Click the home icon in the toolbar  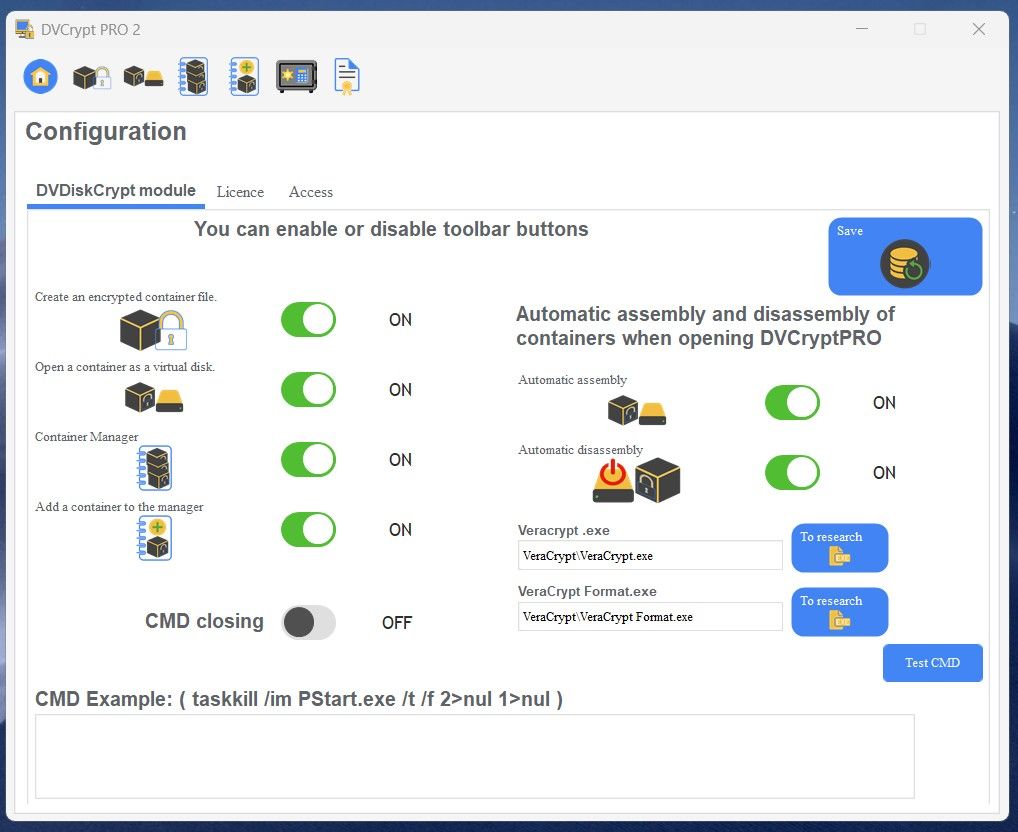point(40,76)
